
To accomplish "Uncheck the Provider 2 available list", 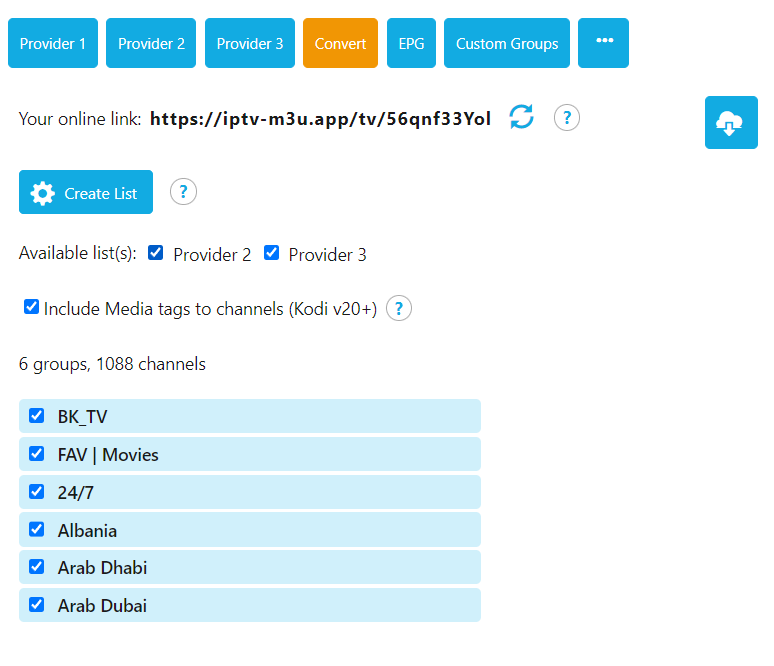I will pos(155,253).
